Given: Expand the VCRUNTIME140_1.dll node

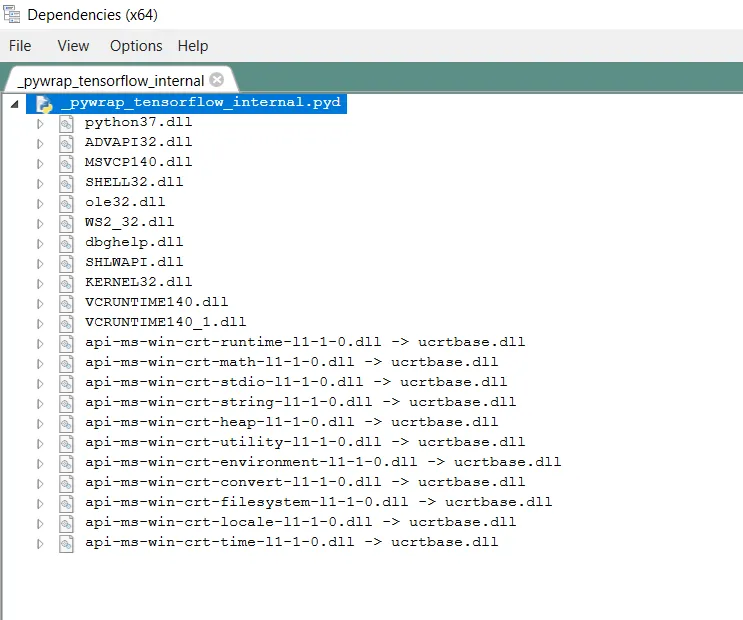Looking at the screenshot, I should (40, 324).
